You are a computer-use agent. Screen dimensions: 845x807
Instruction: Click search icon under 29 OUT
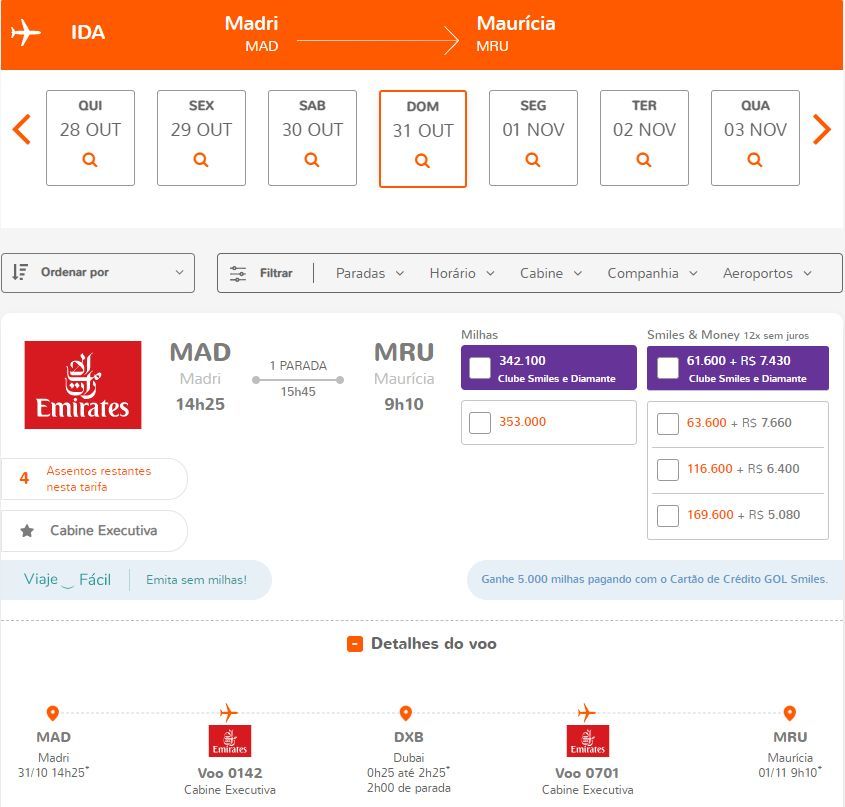pyautogui.click(x=201, y=160)
